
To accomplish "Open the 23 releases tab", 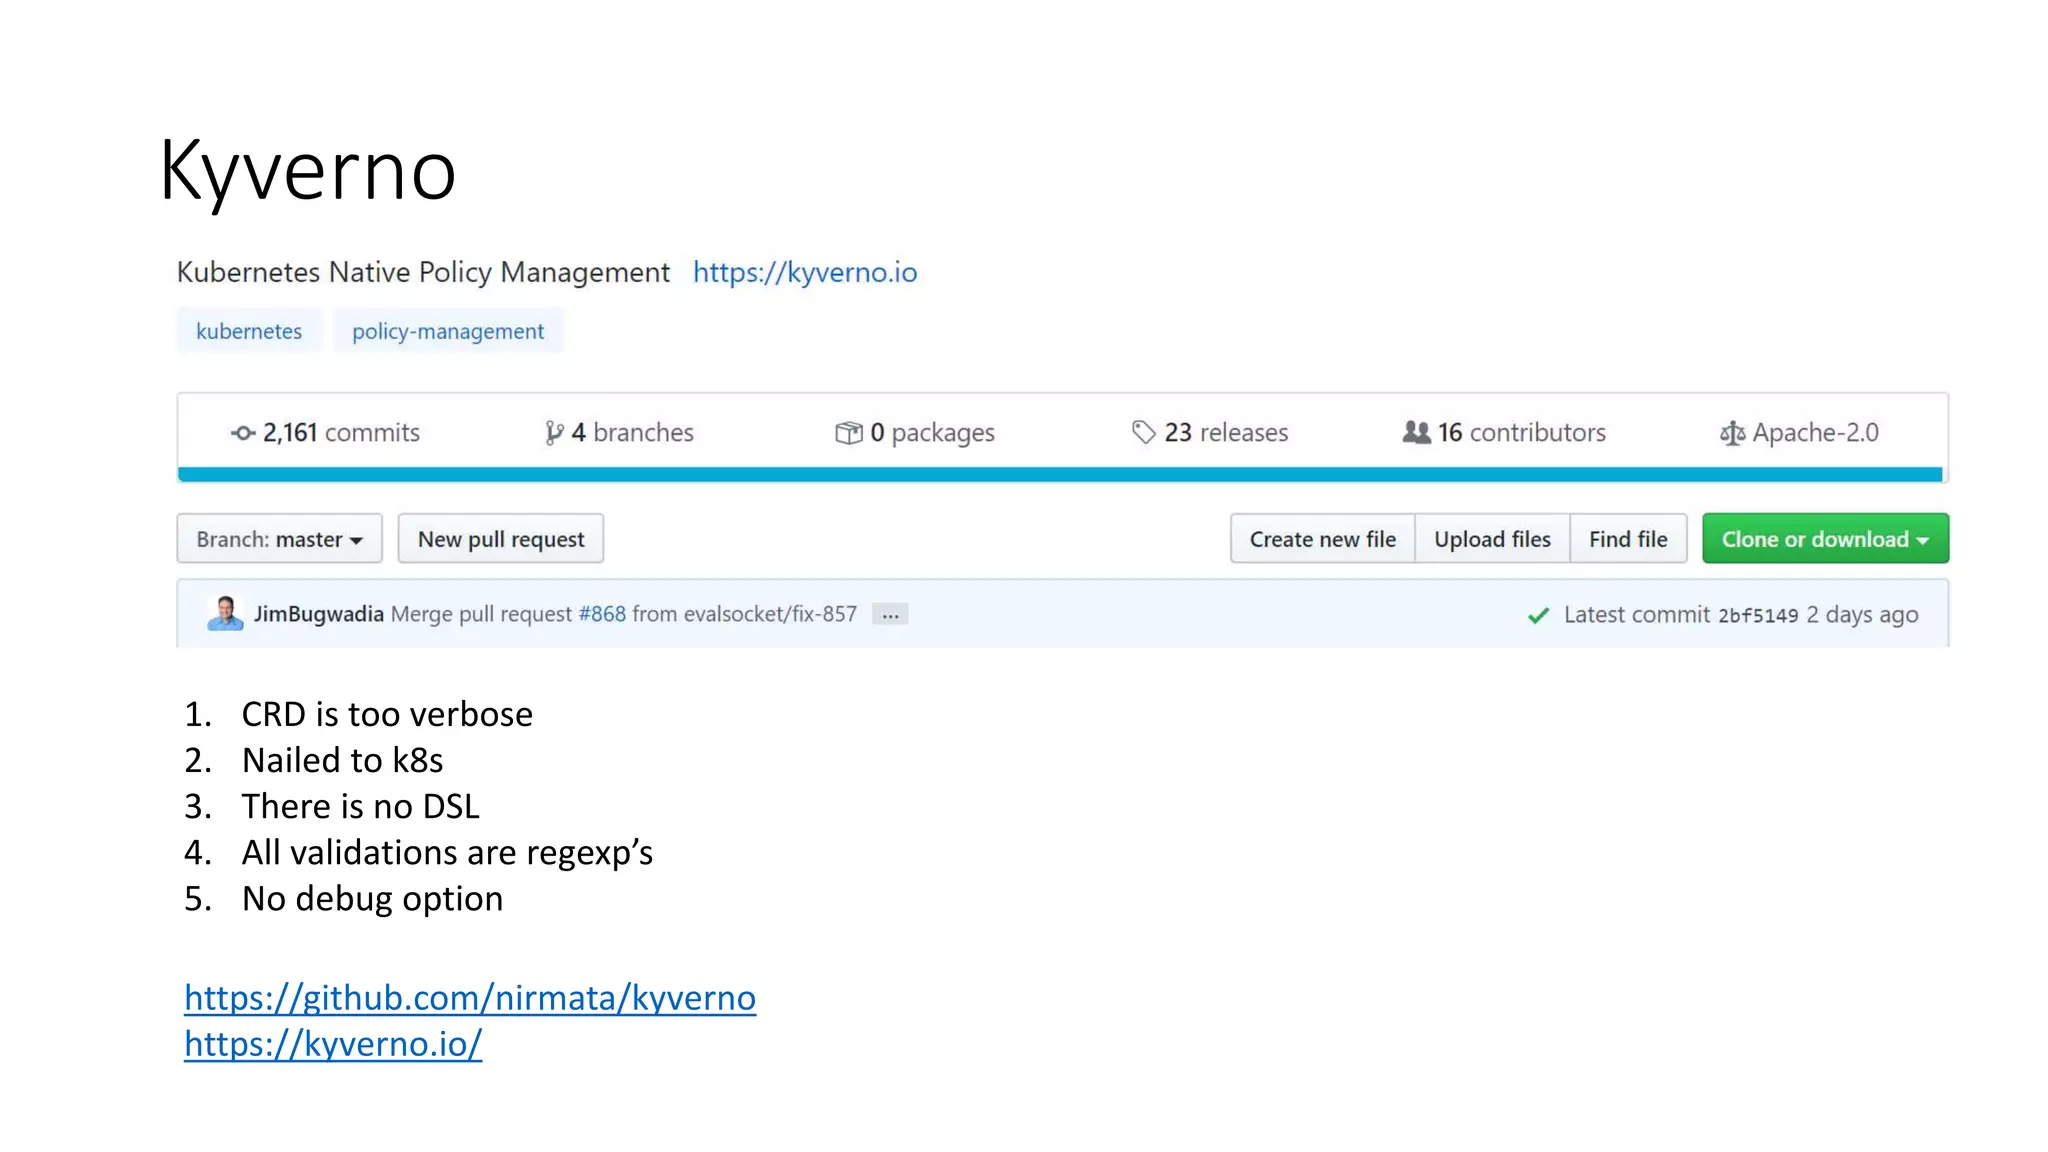I will click(1210, 433).
